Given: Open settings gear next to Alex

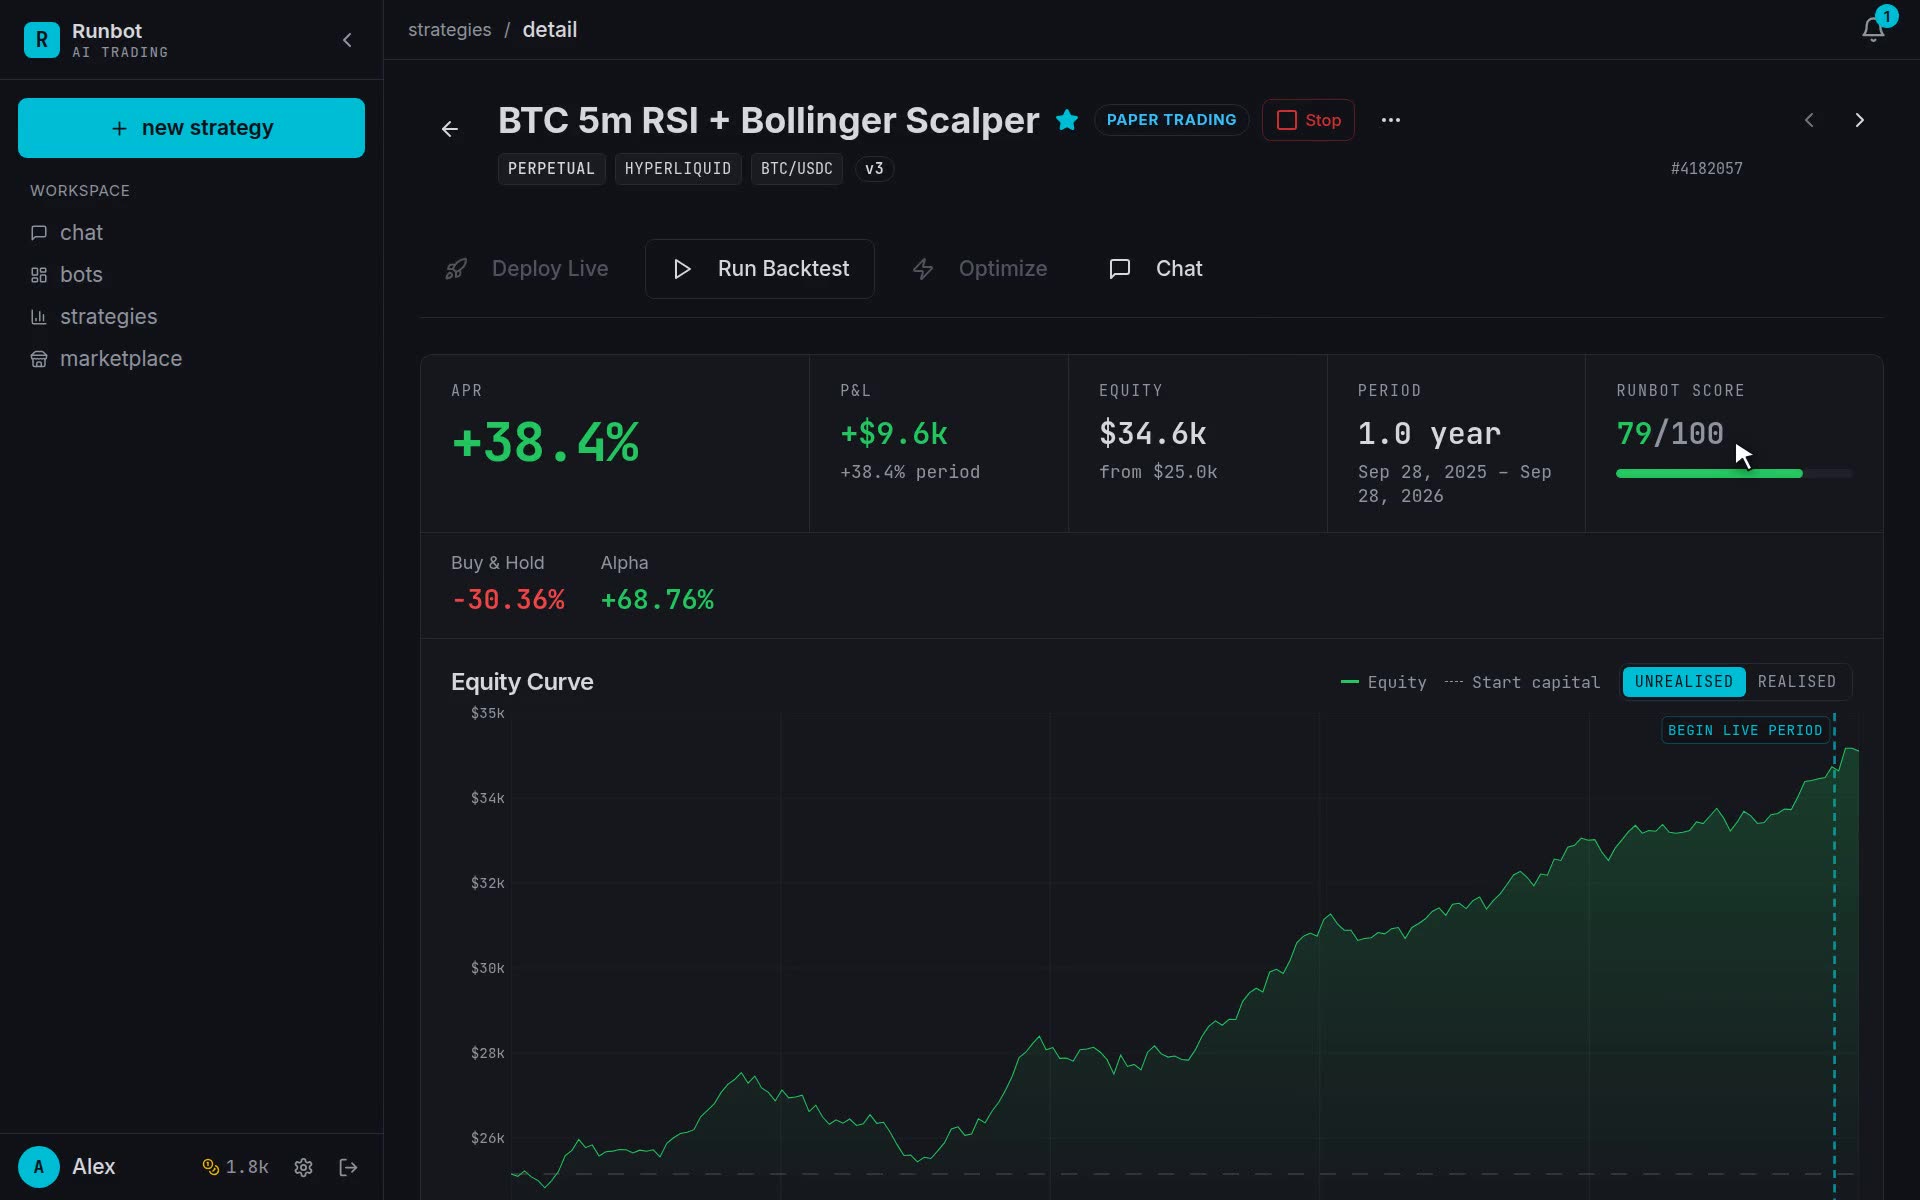Looking at the screenshot, I should click(304, 1167).
